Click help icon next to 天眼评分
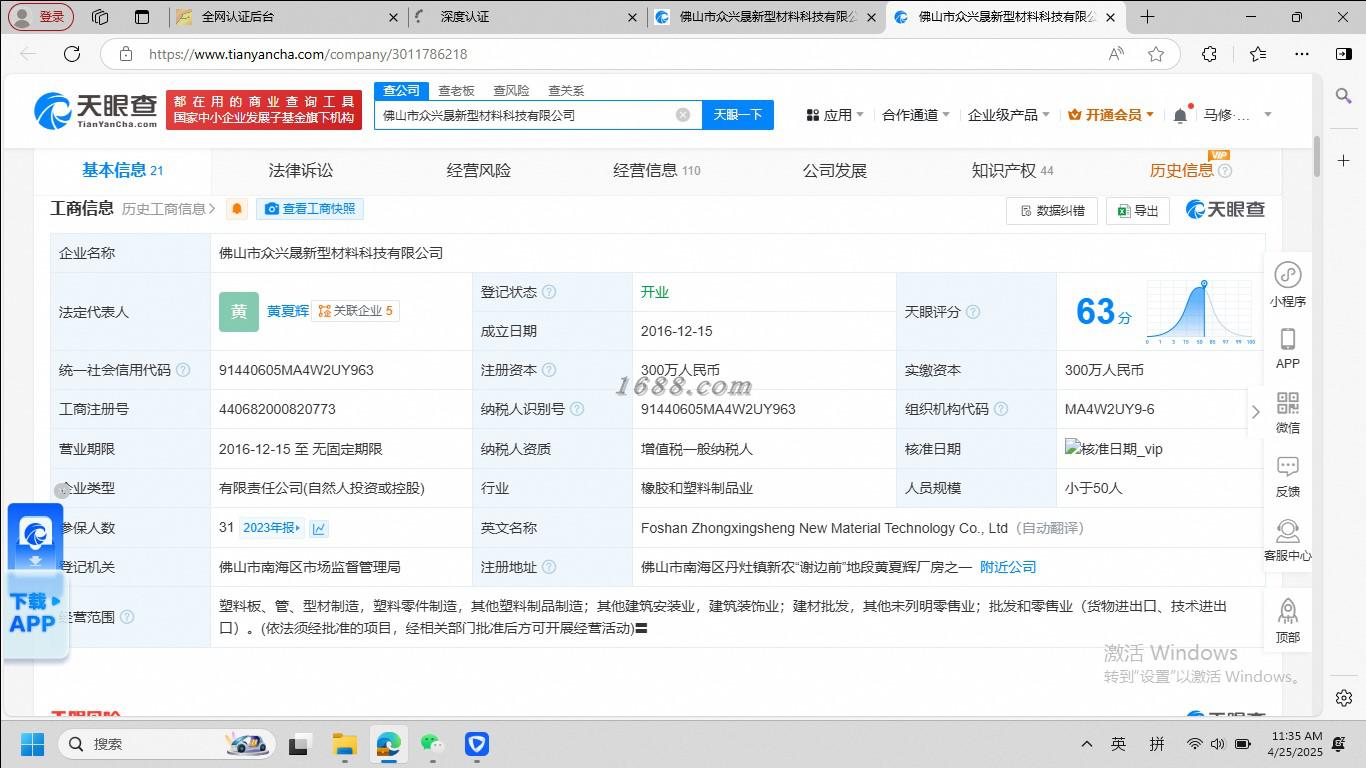Image resolution: width=1366 pixels, height=768 pixels. pyautogui.click(x=973, y=312)
